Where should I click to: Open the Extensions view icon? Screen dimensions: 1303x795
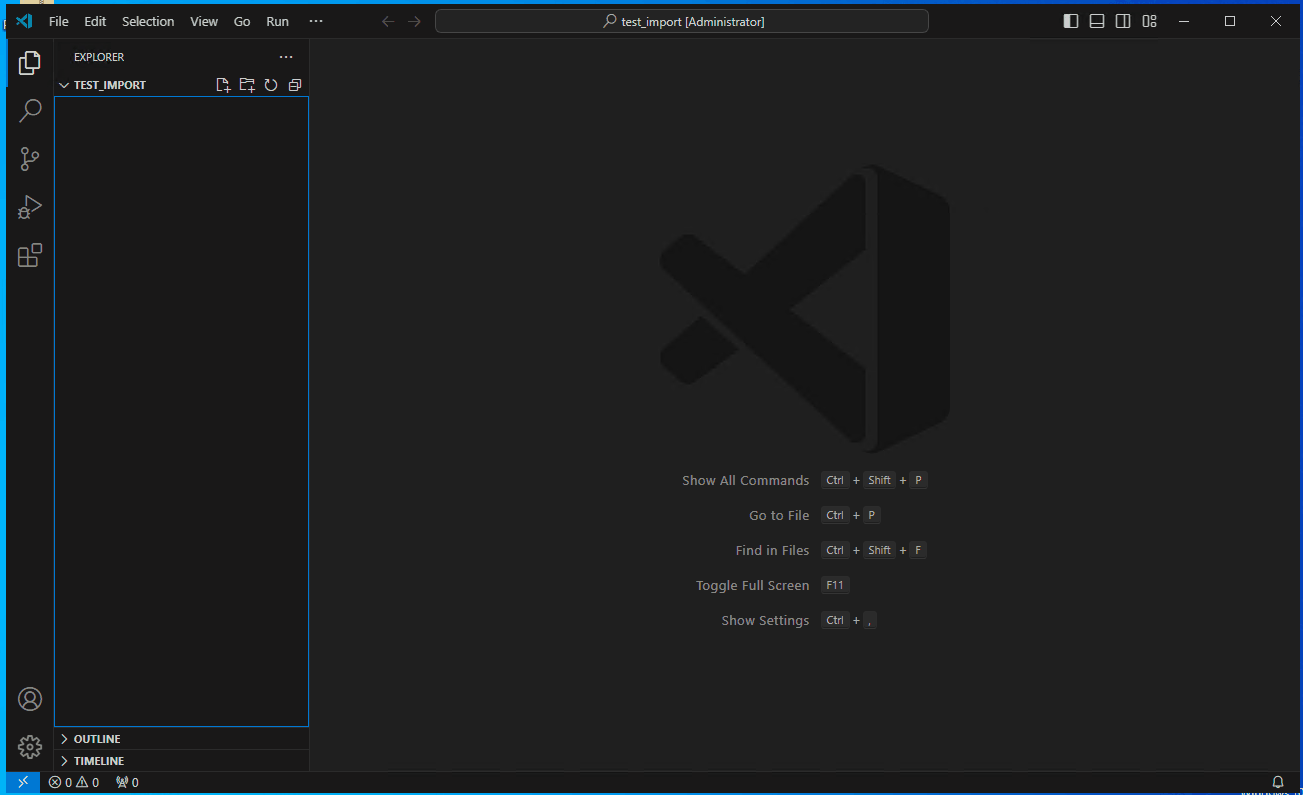(x=29, y=255)
